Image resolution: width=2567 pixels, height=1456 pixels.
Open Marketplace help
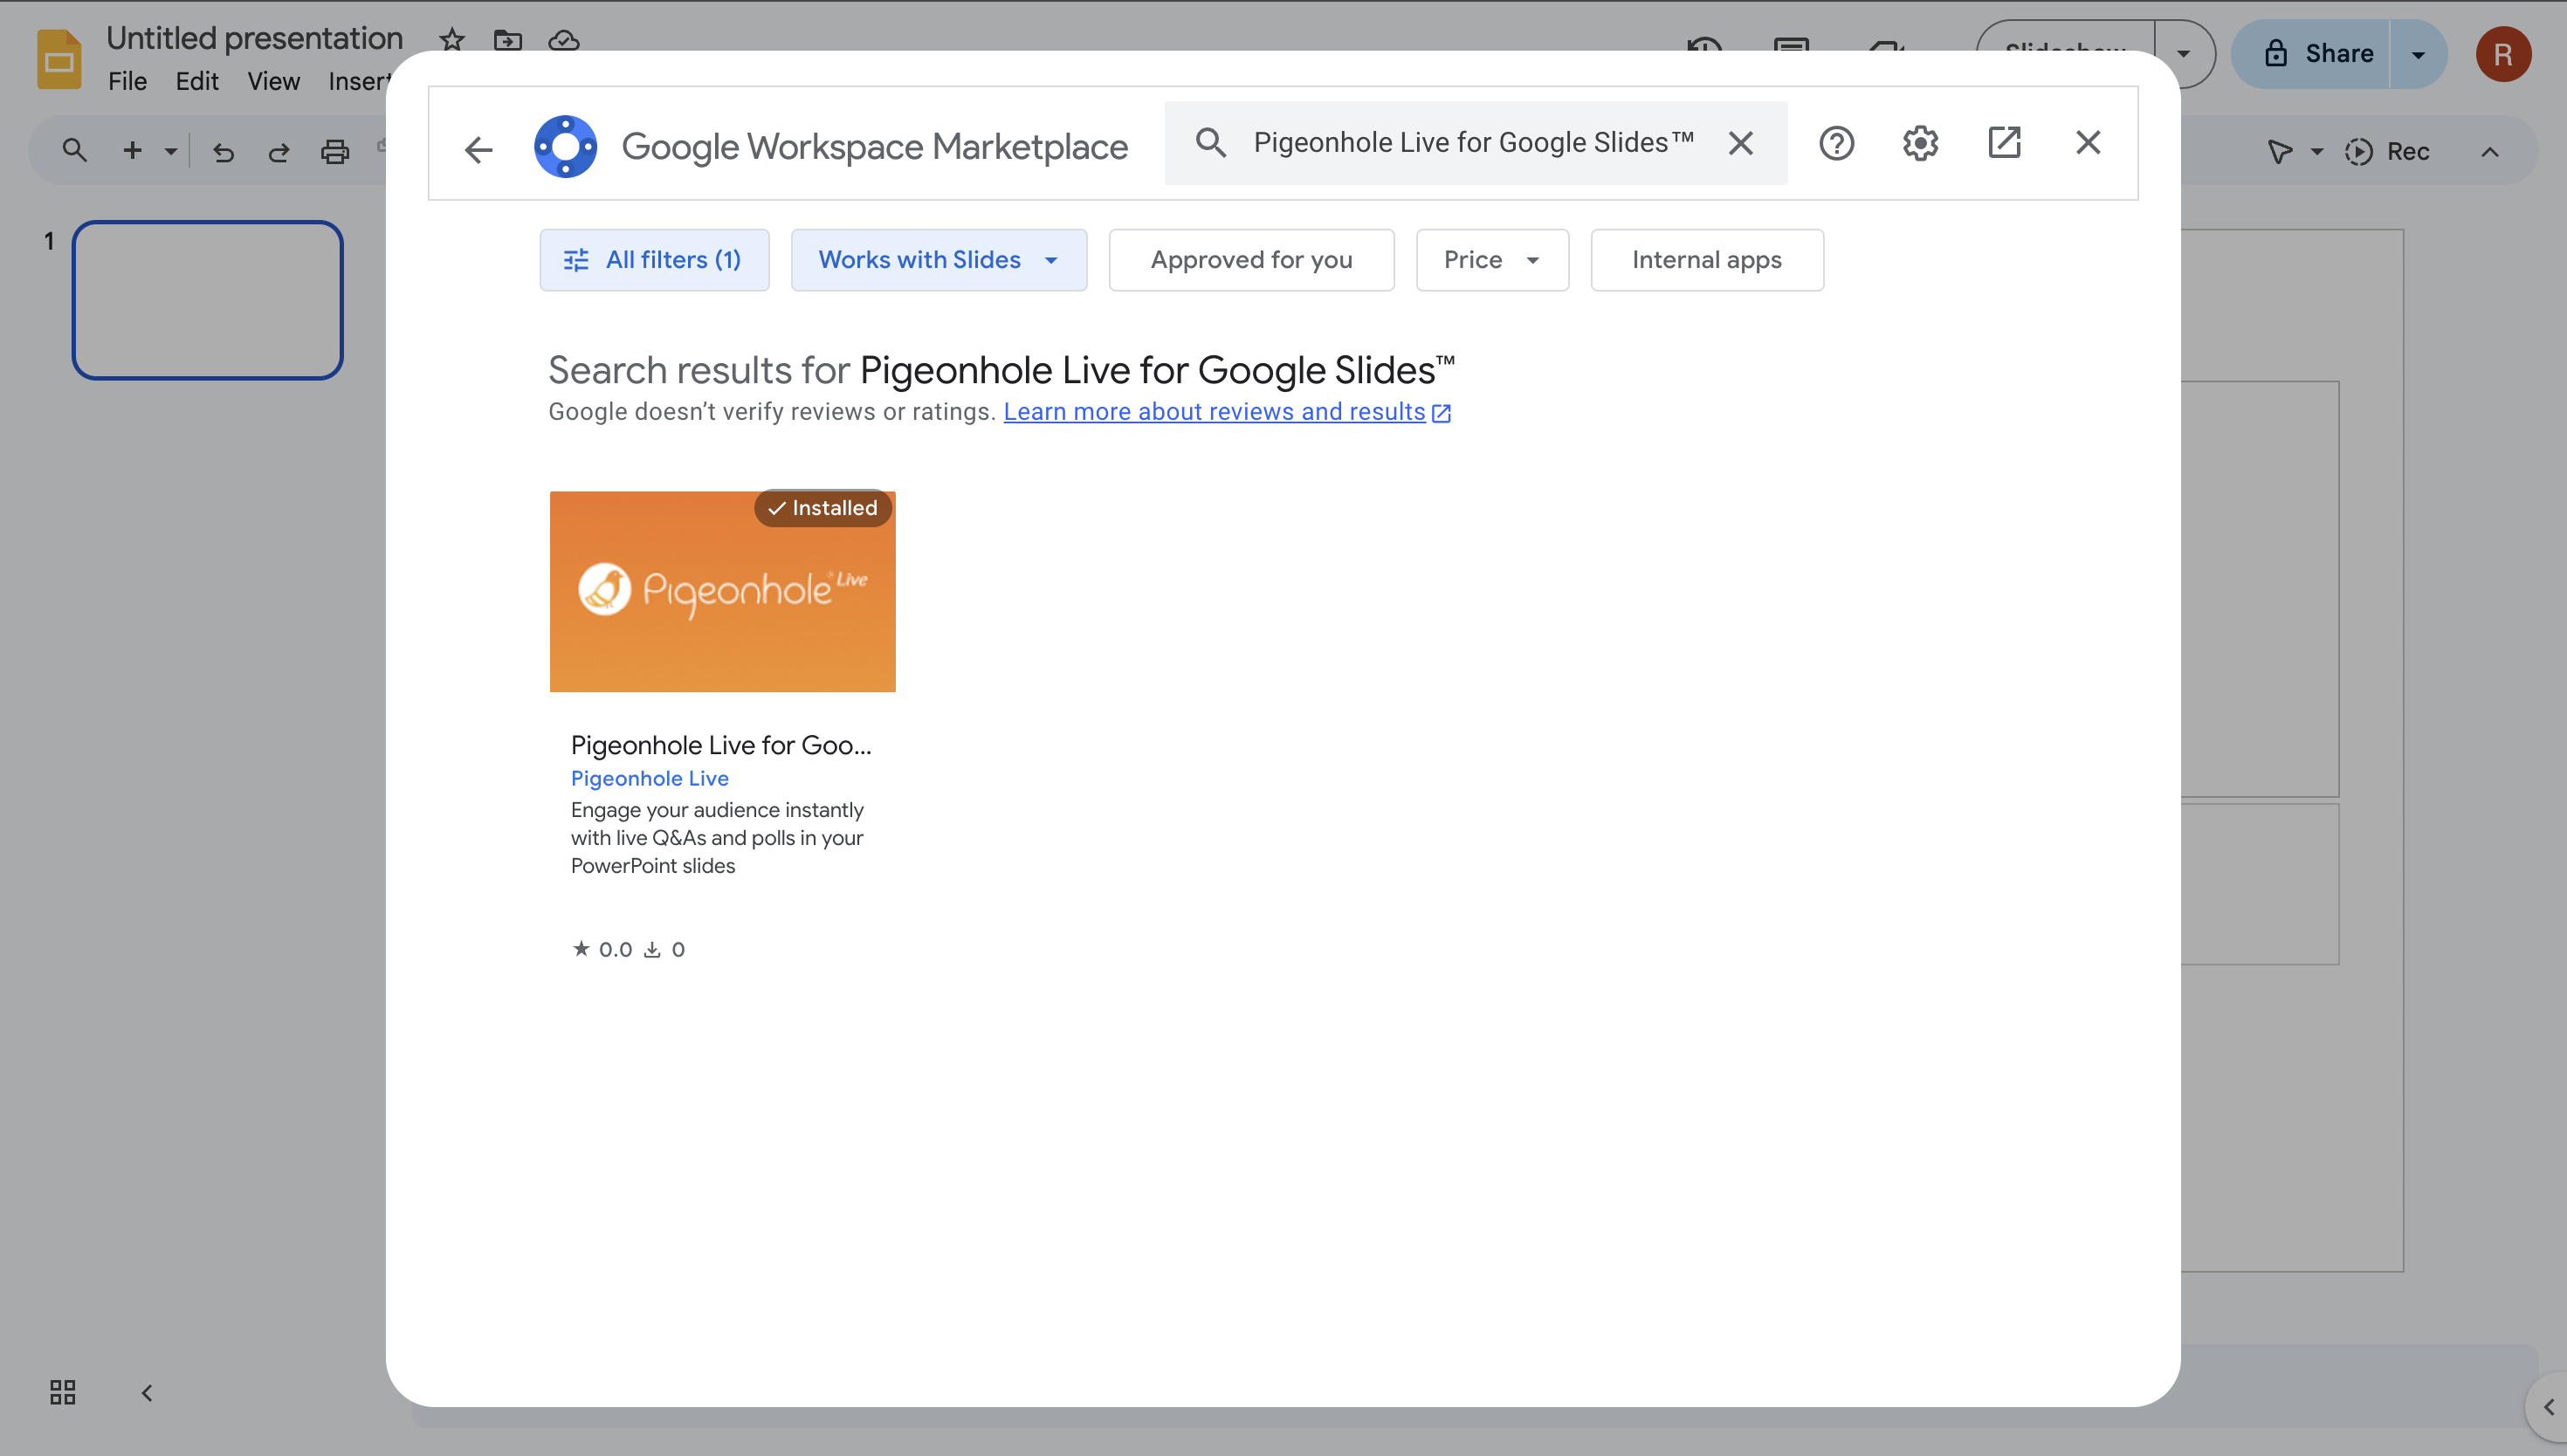(x=1836, y=143)
